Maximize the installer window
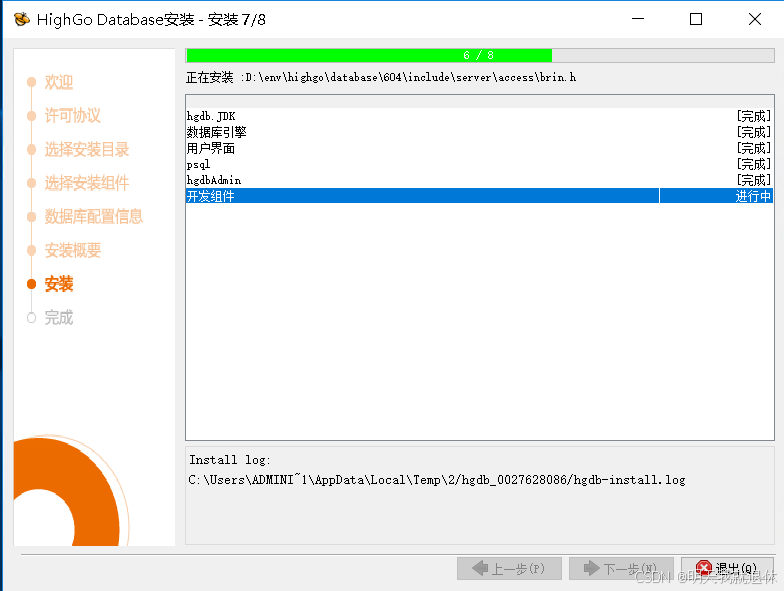Viewport: 784px width, 591px height. coord(696,19)
